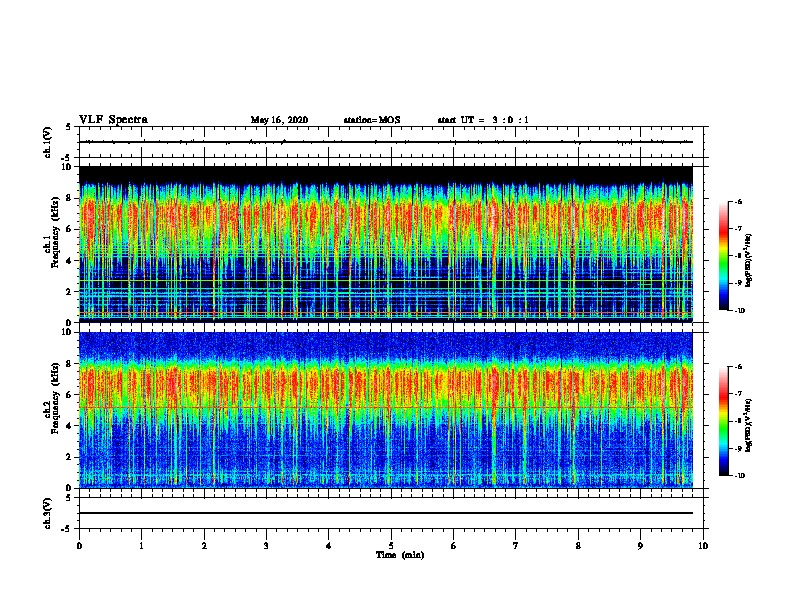Click the 'Time (min)' axis label
This screenshot has width=792, height=612.
tap(400, 555)
